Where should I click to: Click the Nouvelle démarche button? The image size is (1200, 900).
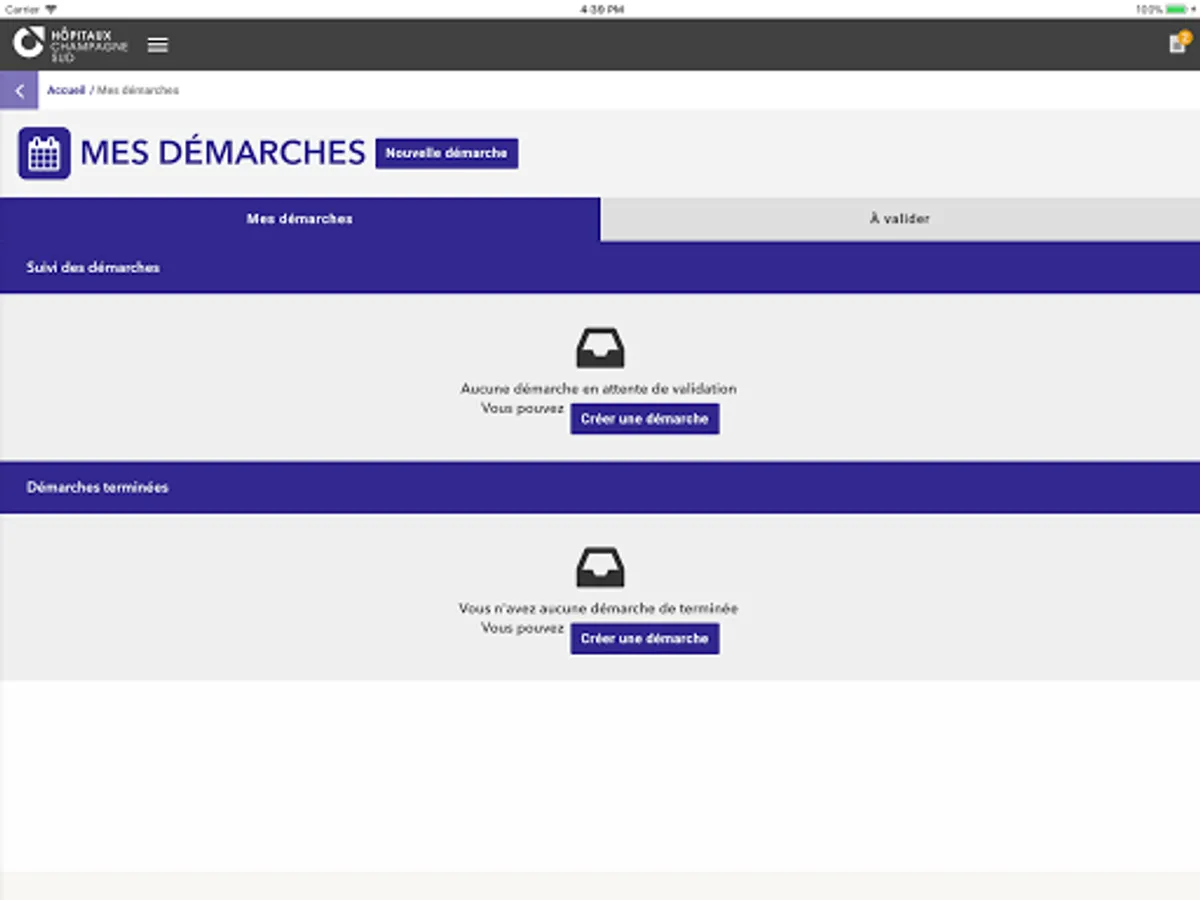point(447,153)
